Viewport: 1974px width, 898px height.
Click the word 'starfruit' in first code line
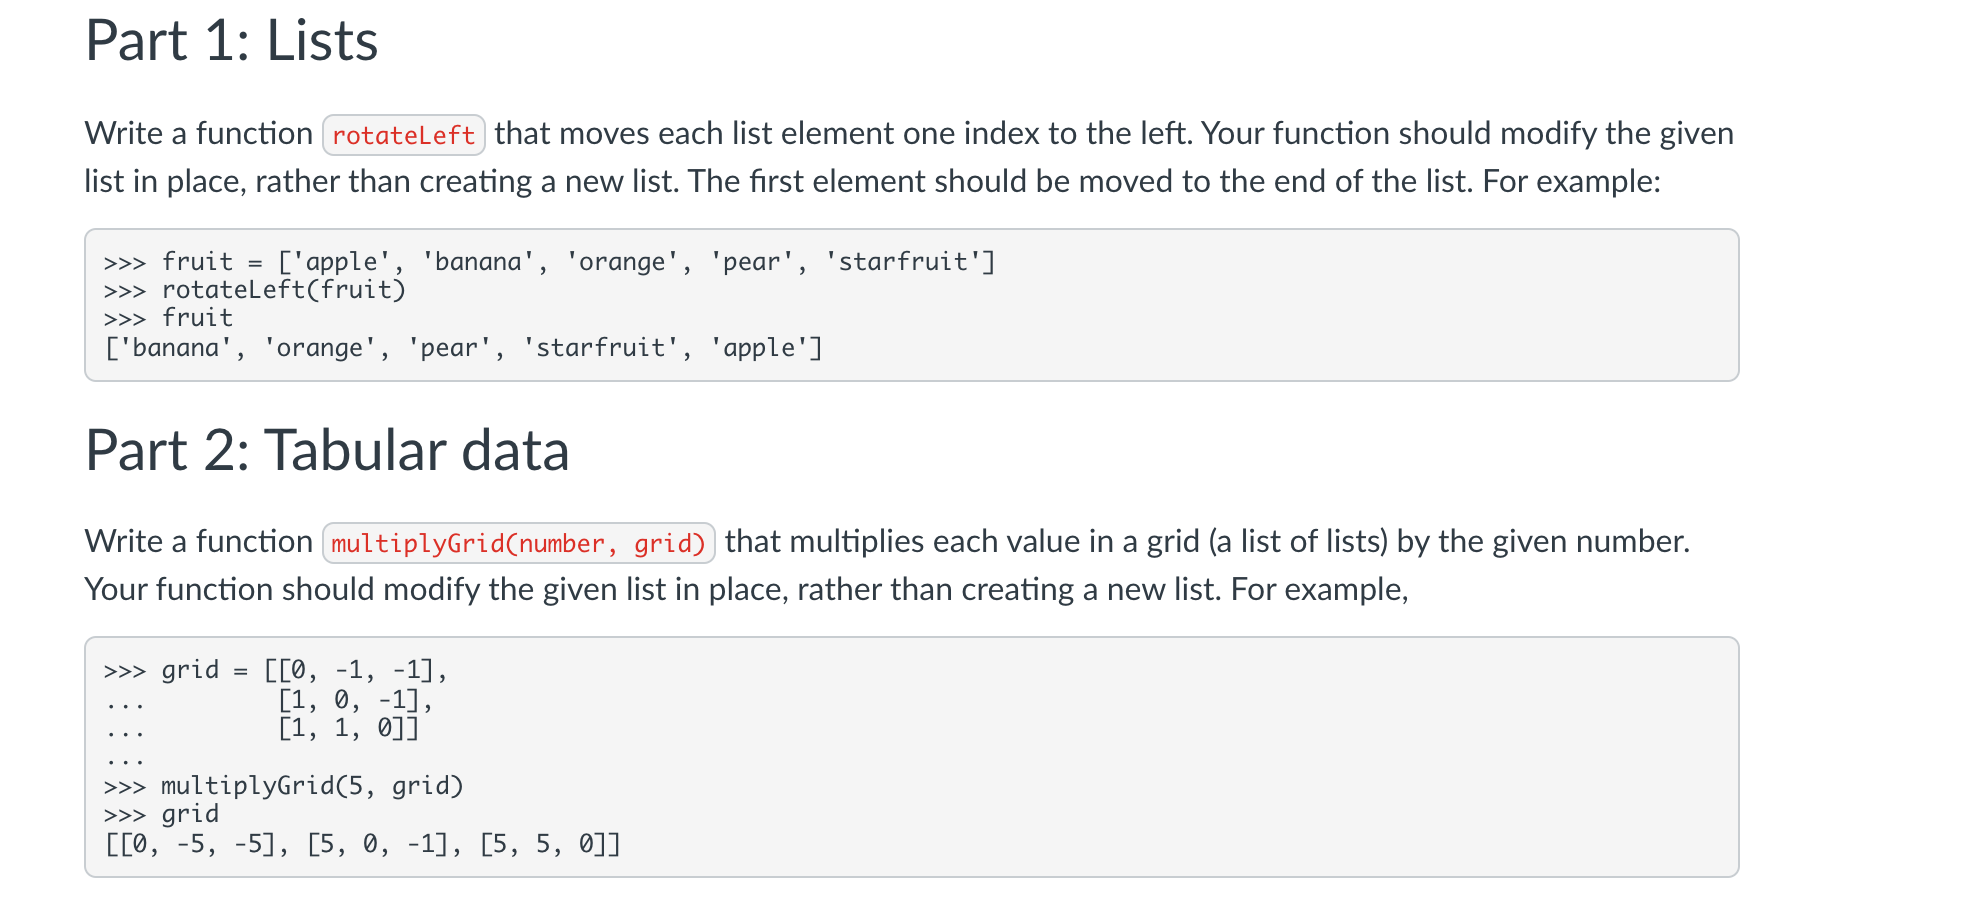tap(903, 262)
